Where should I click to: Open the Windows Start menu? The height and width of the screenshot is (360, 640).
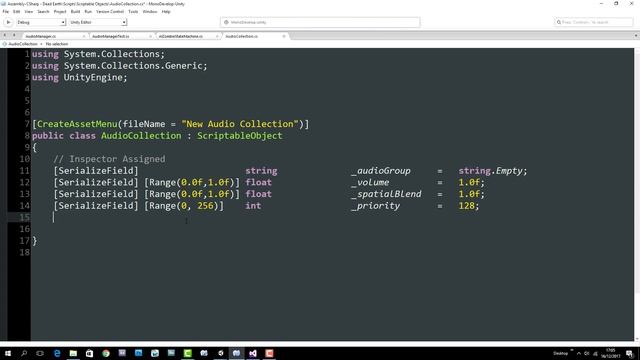point(8,353)
